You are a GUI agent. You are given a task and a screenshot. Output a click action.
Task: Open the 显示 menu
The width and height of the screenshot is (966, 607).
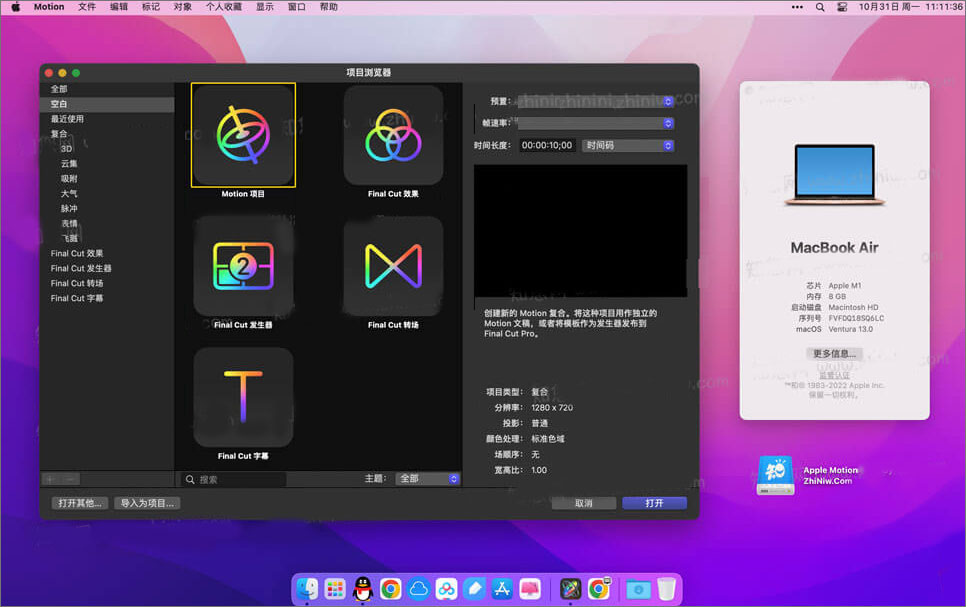click(x=265, y=7)
